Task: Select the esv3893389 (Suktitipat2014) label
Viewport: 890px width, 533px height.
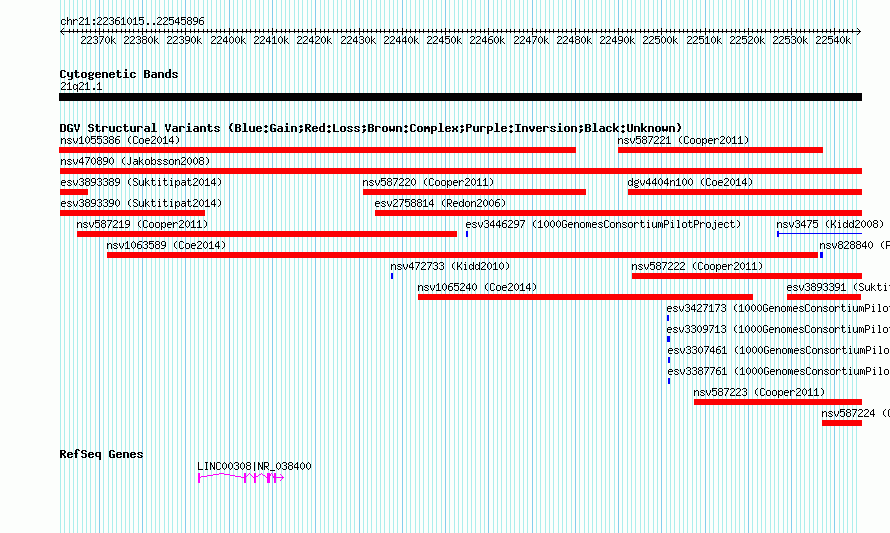Action: [x=141, y=182]
